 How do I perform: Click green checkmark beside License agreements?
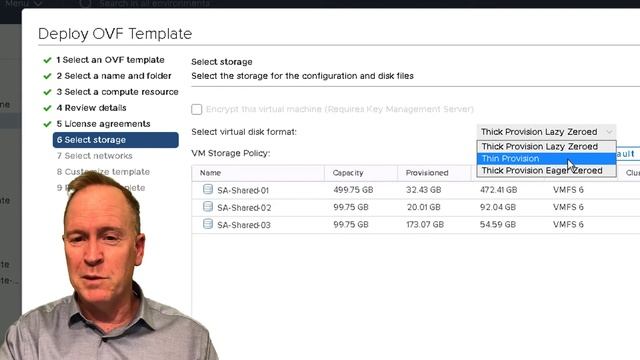click(47, 124)
